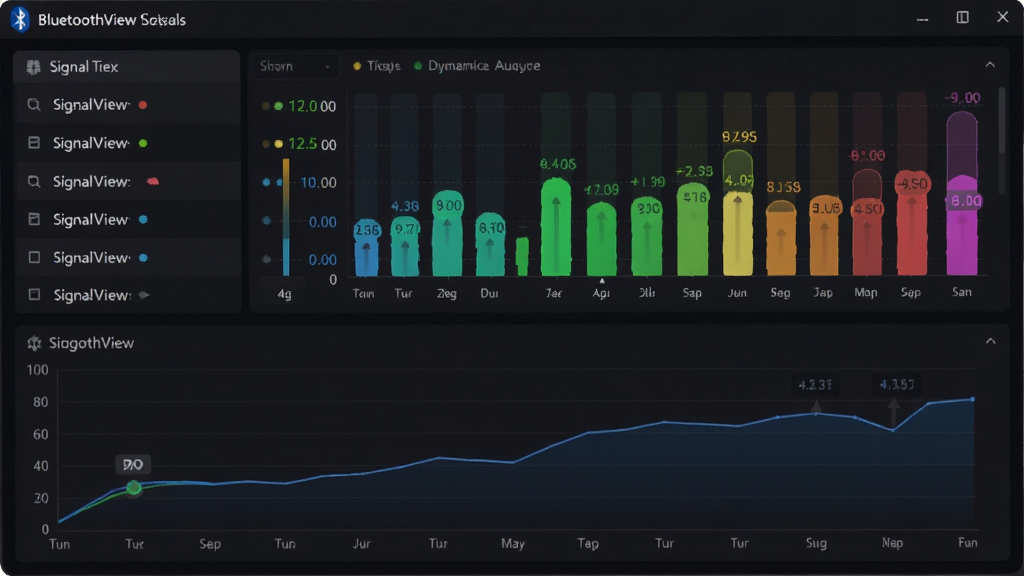
Task: Open the gear icon beside SiagothView
Action: (x=34, y=343)
